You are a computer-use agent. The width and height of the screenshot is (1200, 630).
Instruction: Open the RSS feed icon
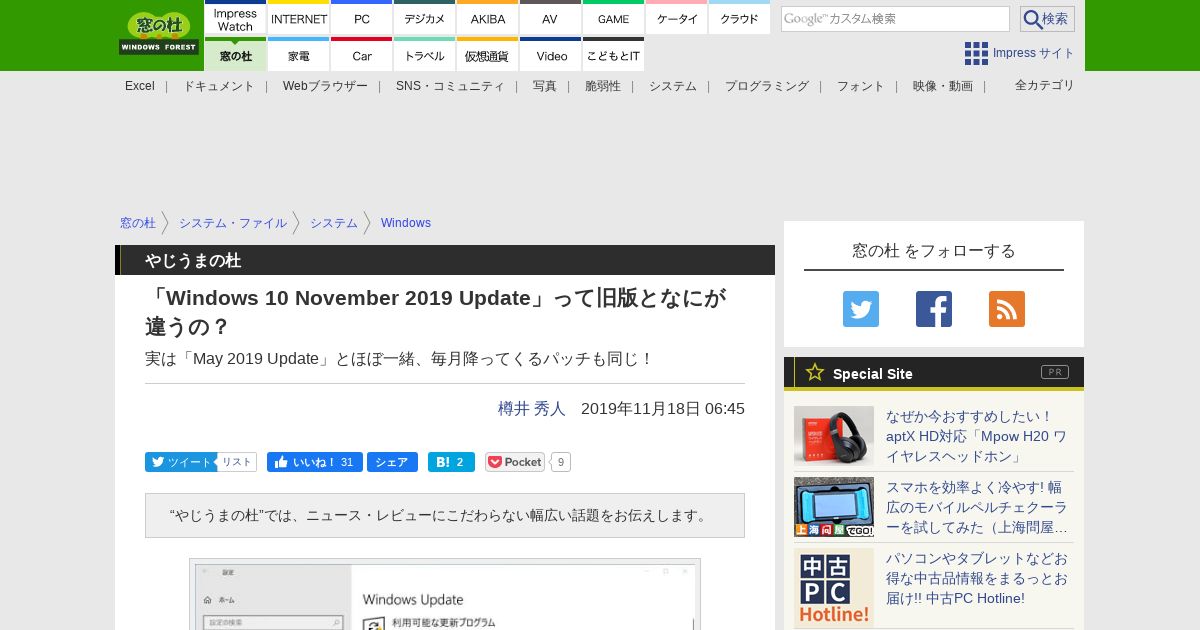point(1007,309)
